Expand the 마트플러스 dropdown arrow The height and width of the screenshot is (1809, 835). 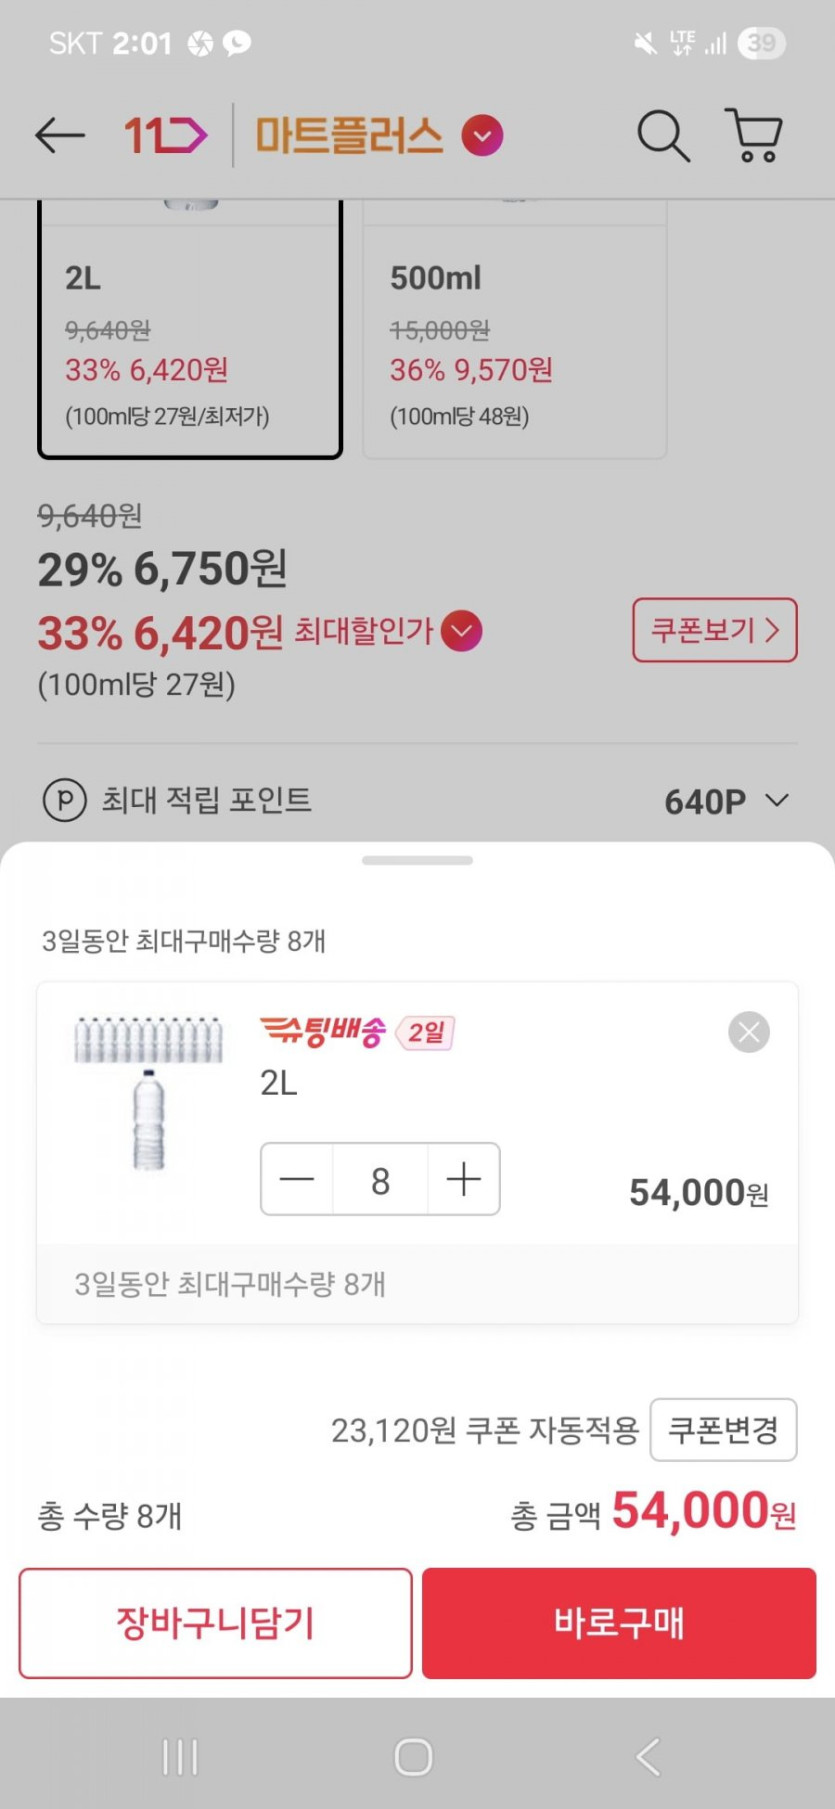(x=482, y=135)
